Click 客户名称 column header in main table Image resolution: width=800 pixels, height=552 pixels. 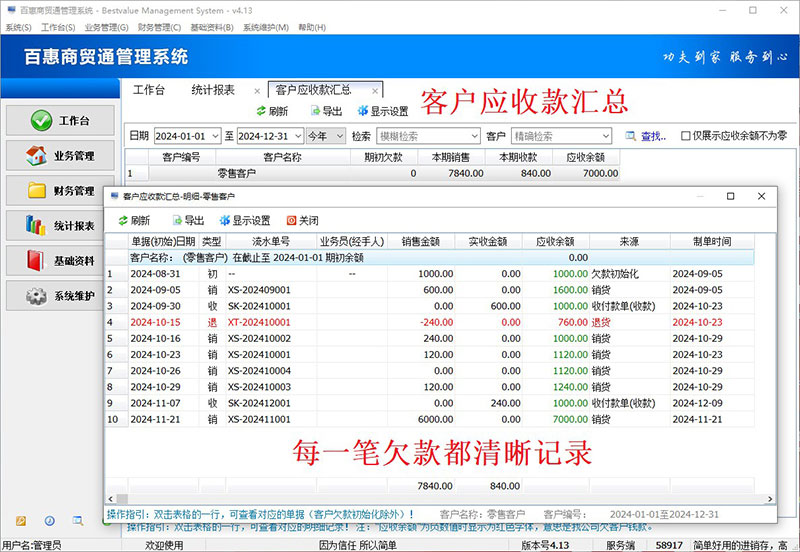[283, 157]
